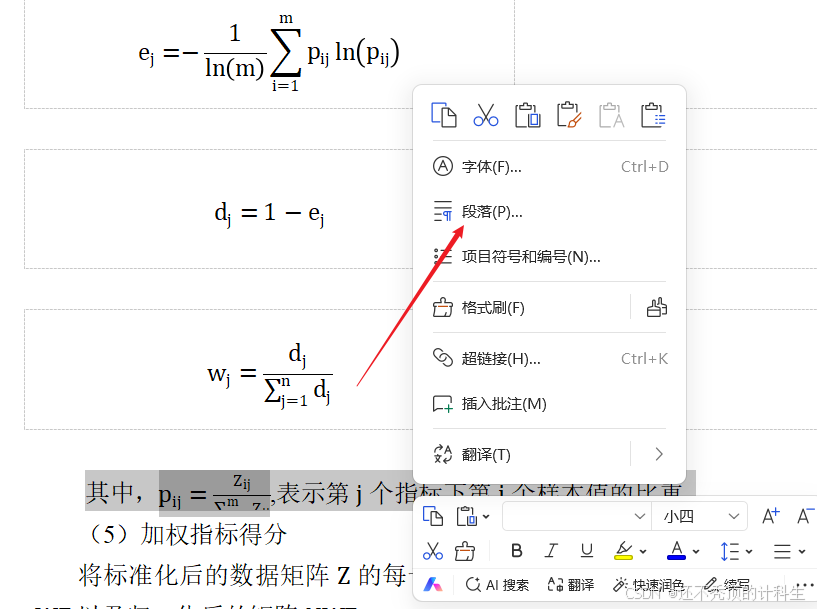Image resolution: width=817 pixels, height=609 pixels.
Task: Open the 超链接(H)... hyperlink dialog
Action: [550, 358]
